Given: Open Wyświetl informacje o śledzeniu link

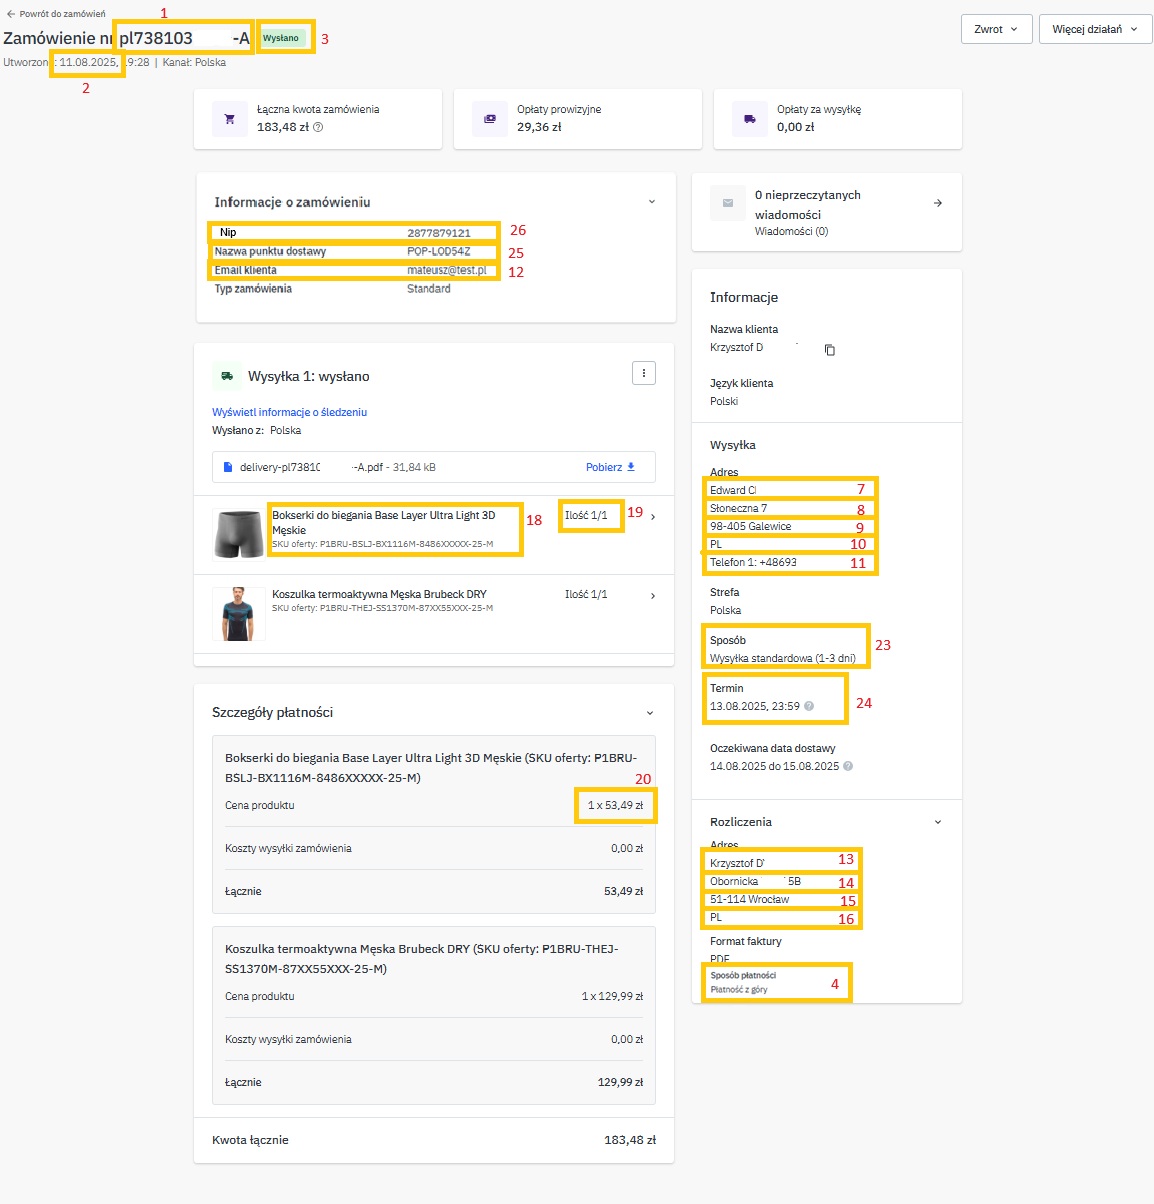Looking at the screenshot, I should coord(289,412).
